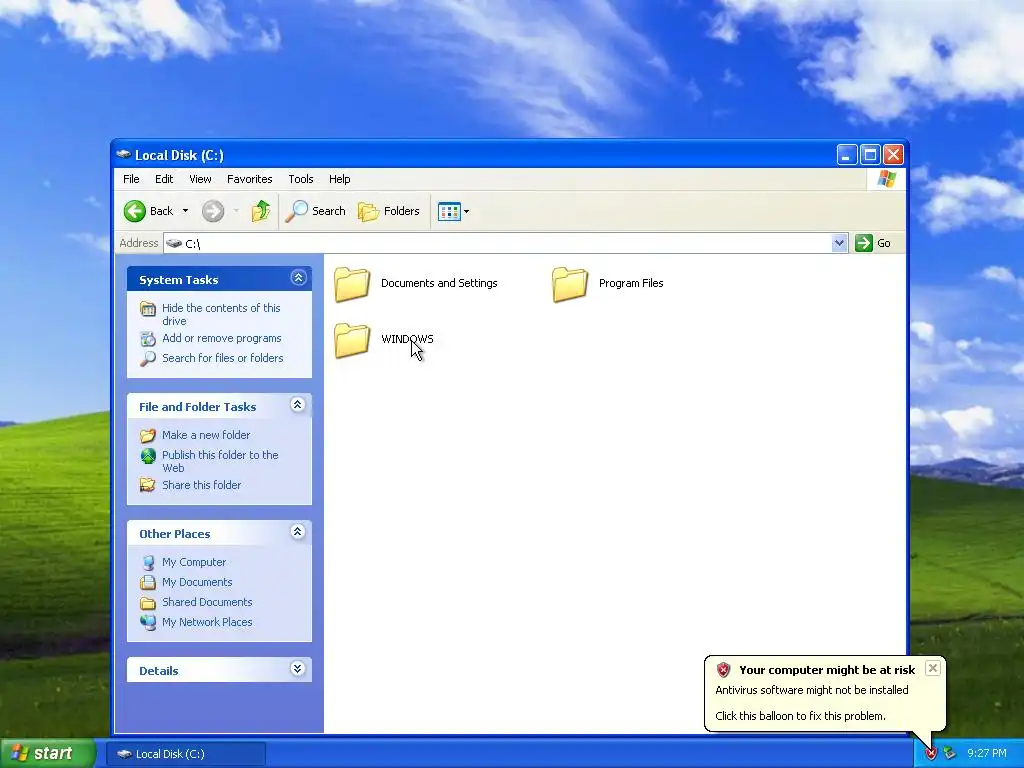Click Local Disk (C:) taskbar button
The image size is (1024, 768).
point(186,754)
